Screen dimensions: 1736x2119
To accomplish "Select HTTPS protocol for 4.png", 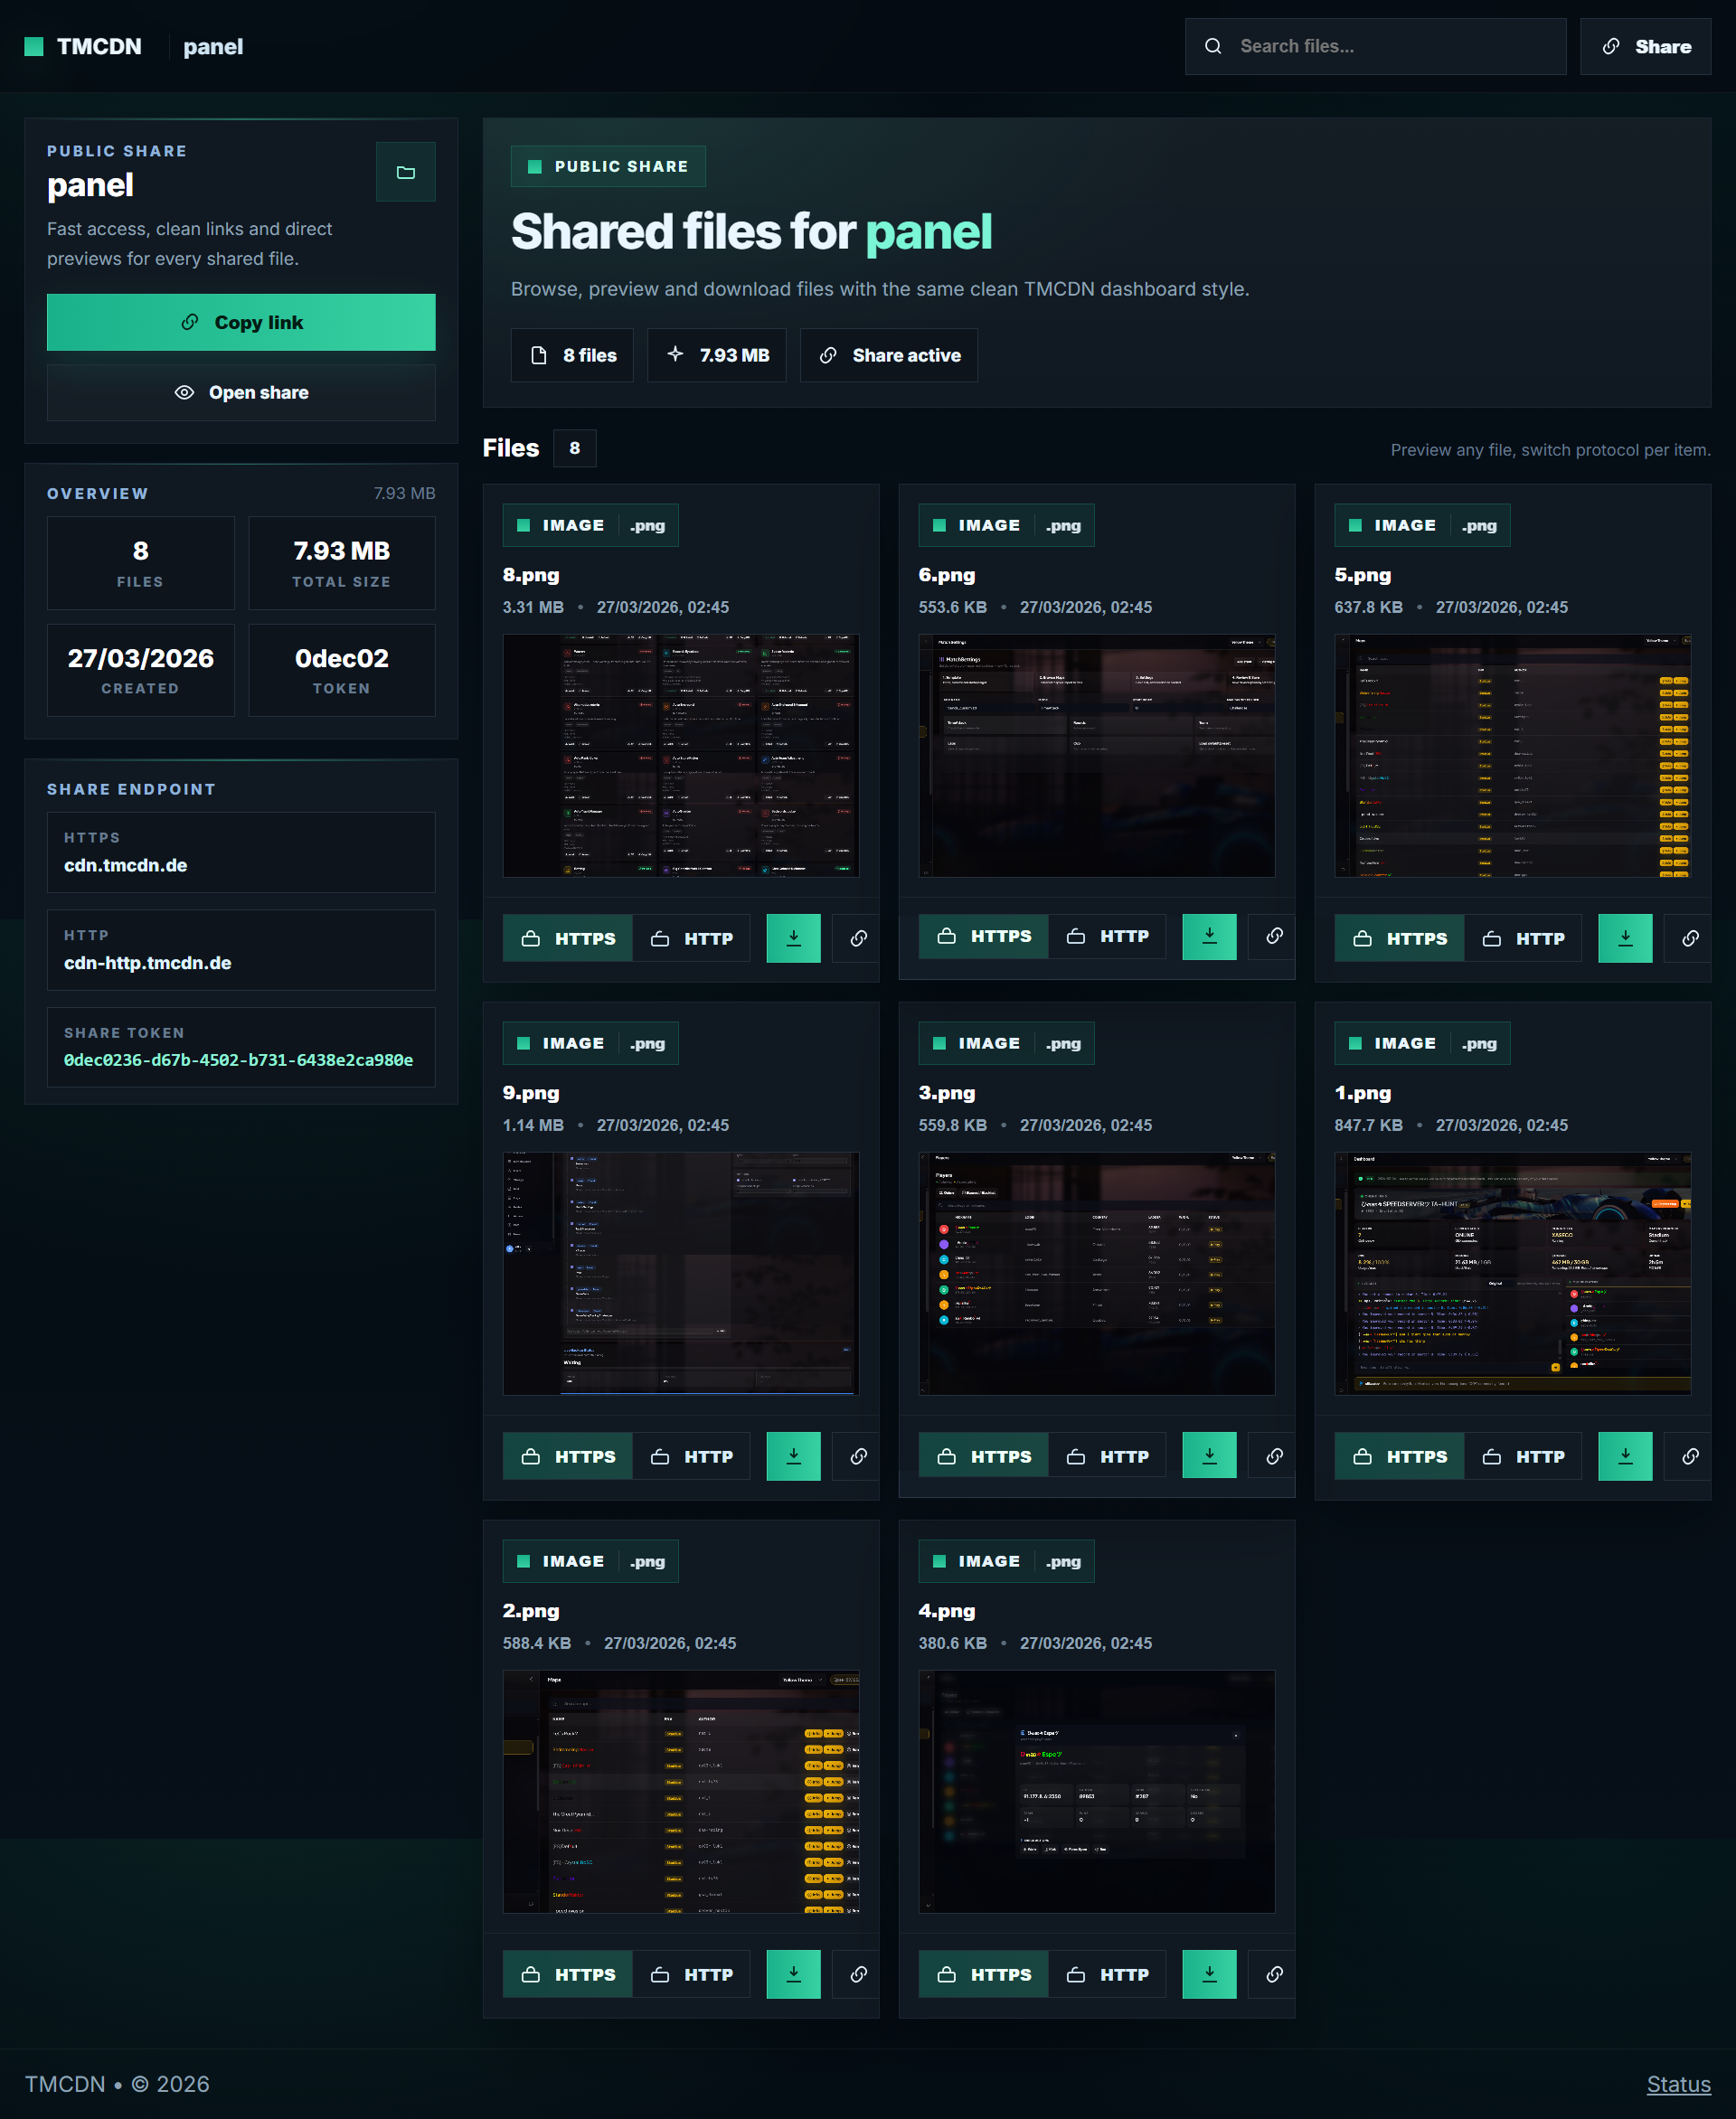I will coord(984,1974).
